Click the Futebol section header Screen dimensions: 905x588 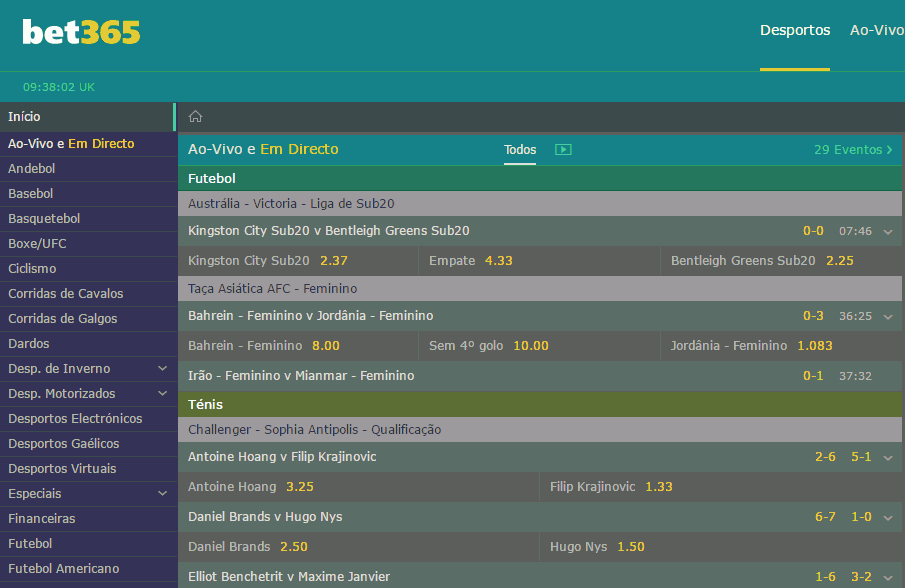coord(540,178)
